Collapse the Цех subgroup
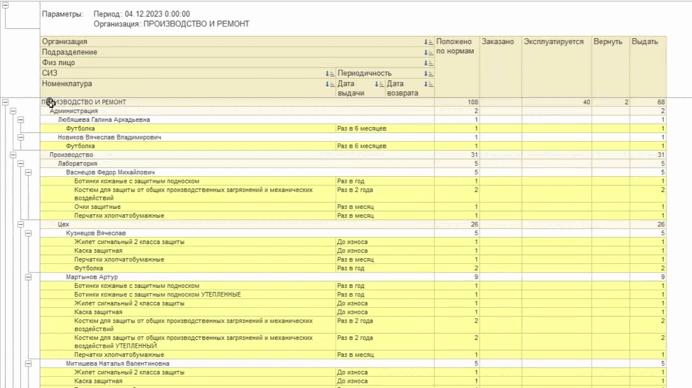 click(21, 225)
